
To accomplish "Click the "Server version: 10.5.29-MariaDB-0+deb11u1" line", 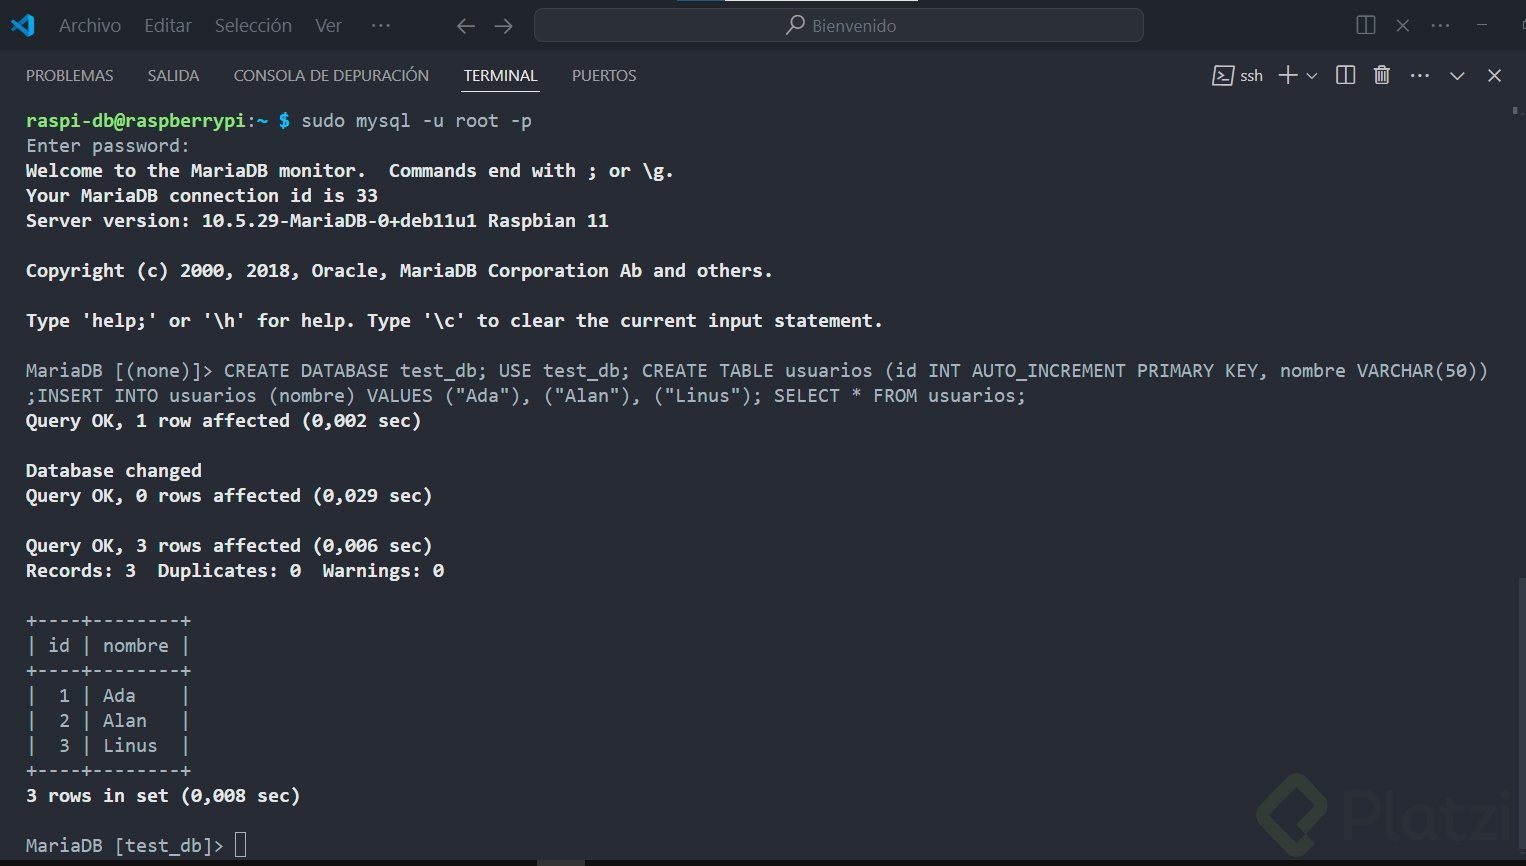I will (317, 221).
